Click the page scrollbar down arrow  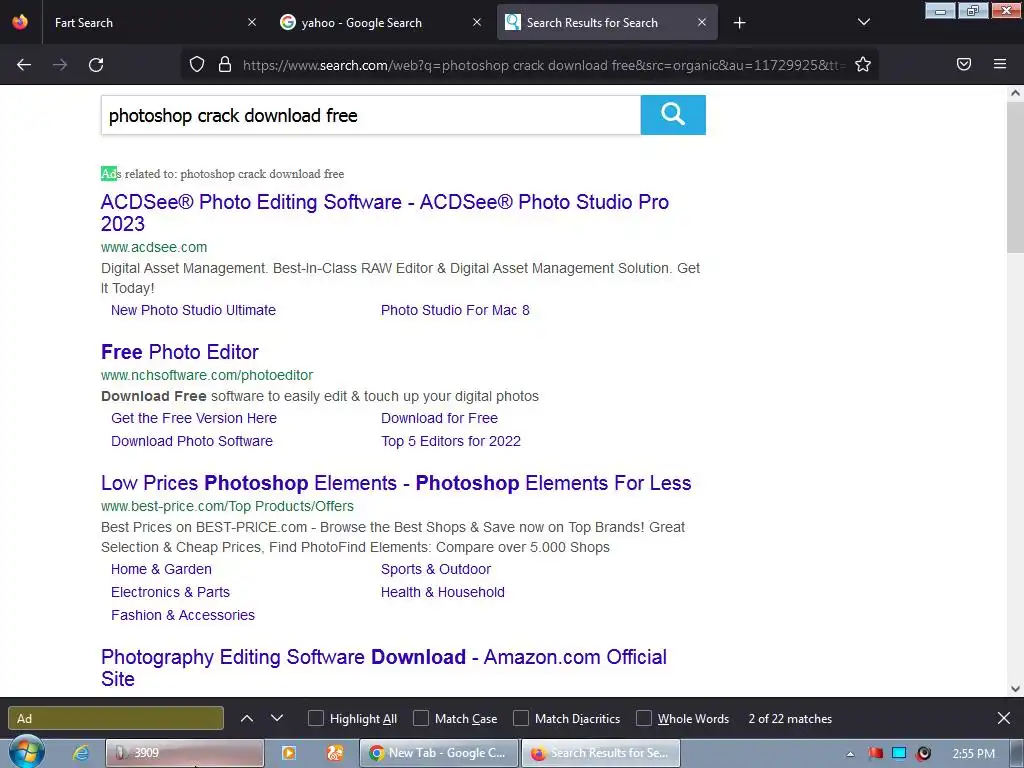tap(1015, 688)
